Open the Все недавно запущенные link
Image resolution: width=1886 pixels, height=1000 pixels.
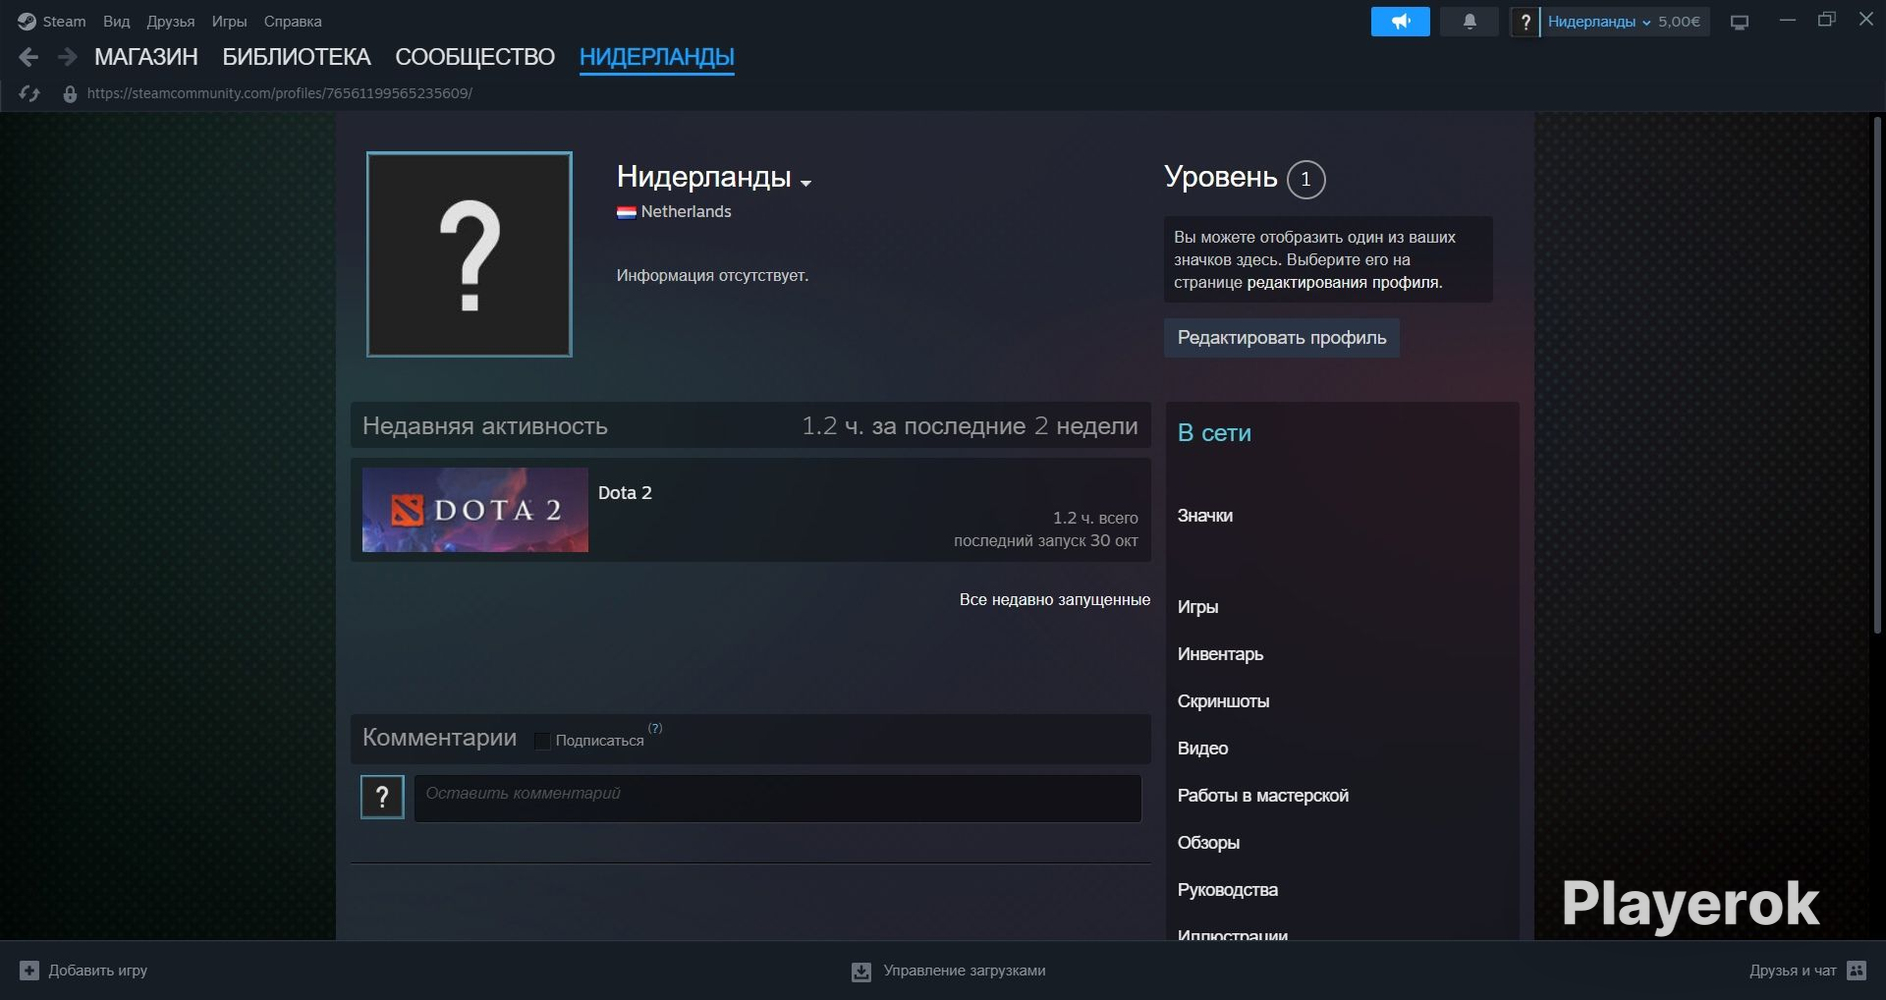(x=1054, y=600)
